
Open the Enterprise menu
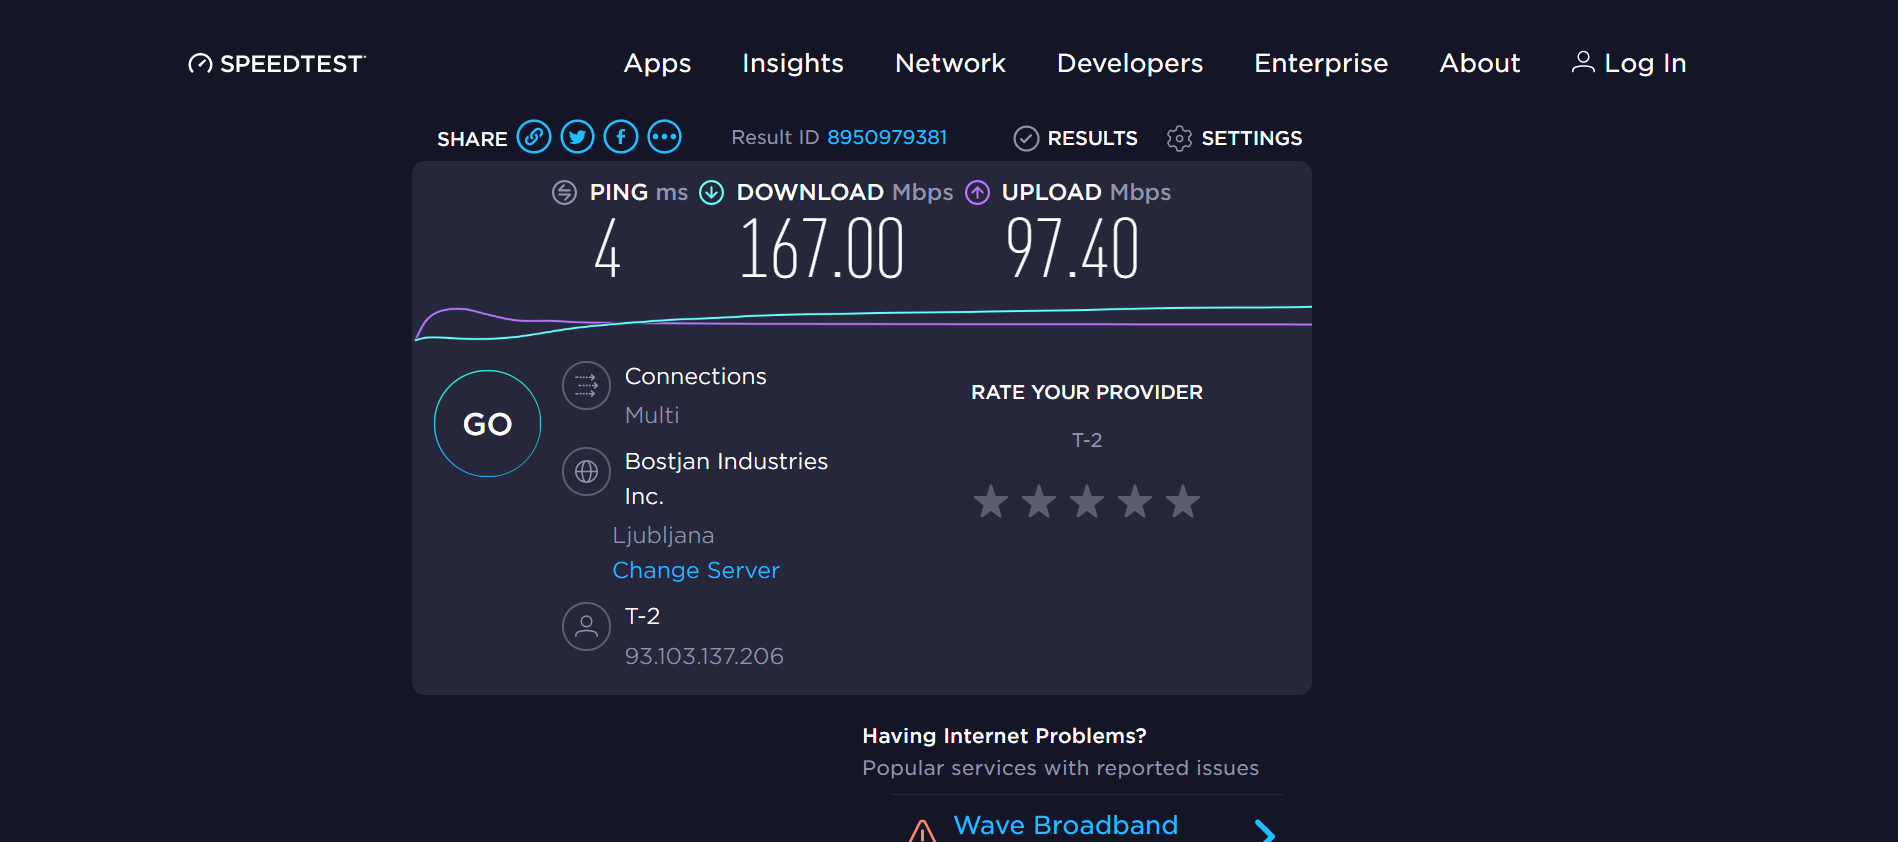click(x=1321, y=64)
